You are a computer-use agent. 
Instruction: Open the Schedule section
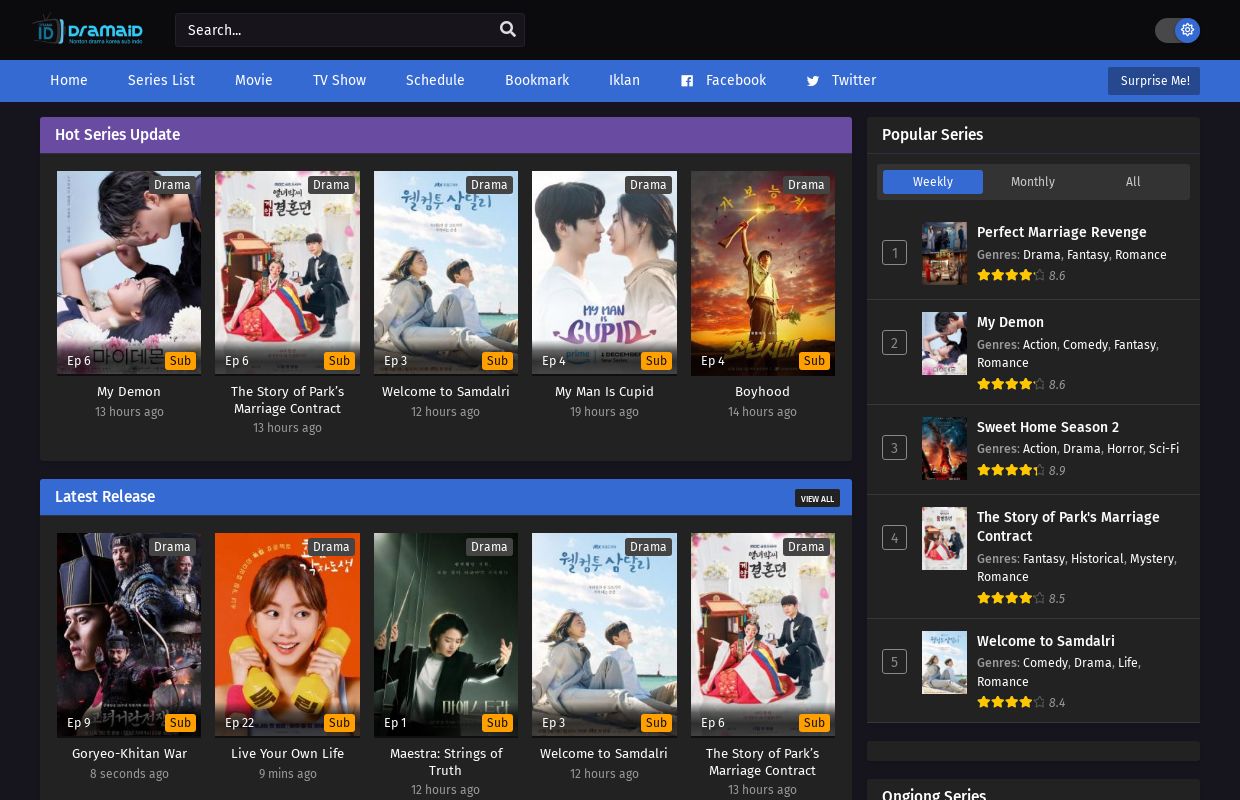(435, 81)
